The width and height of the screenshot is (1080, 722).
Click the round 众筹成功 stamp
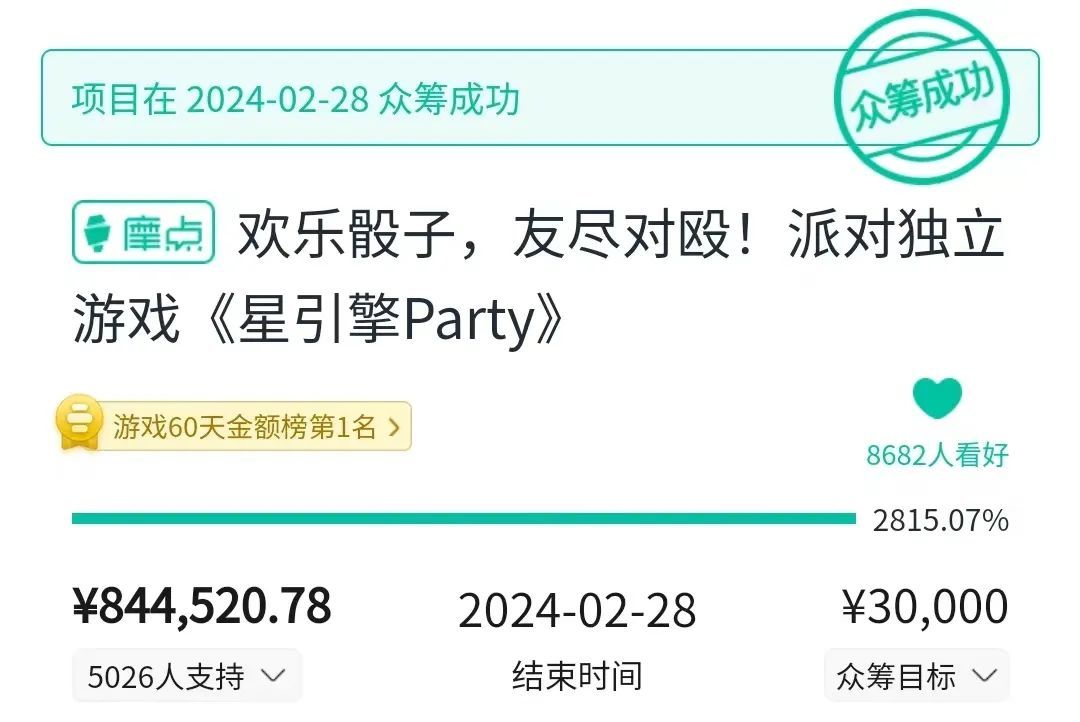(x=922, y=100)
